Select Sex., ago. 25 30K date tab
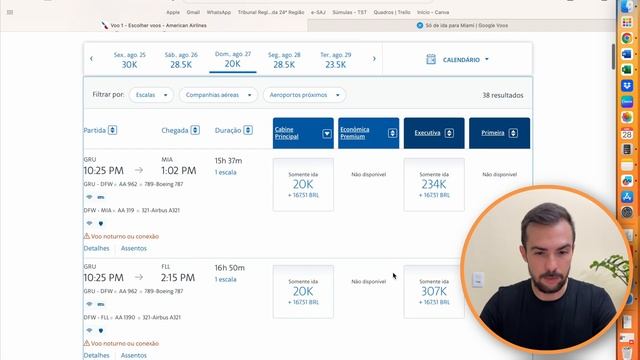This screenshot has width=640, height=360. (129, 60)
